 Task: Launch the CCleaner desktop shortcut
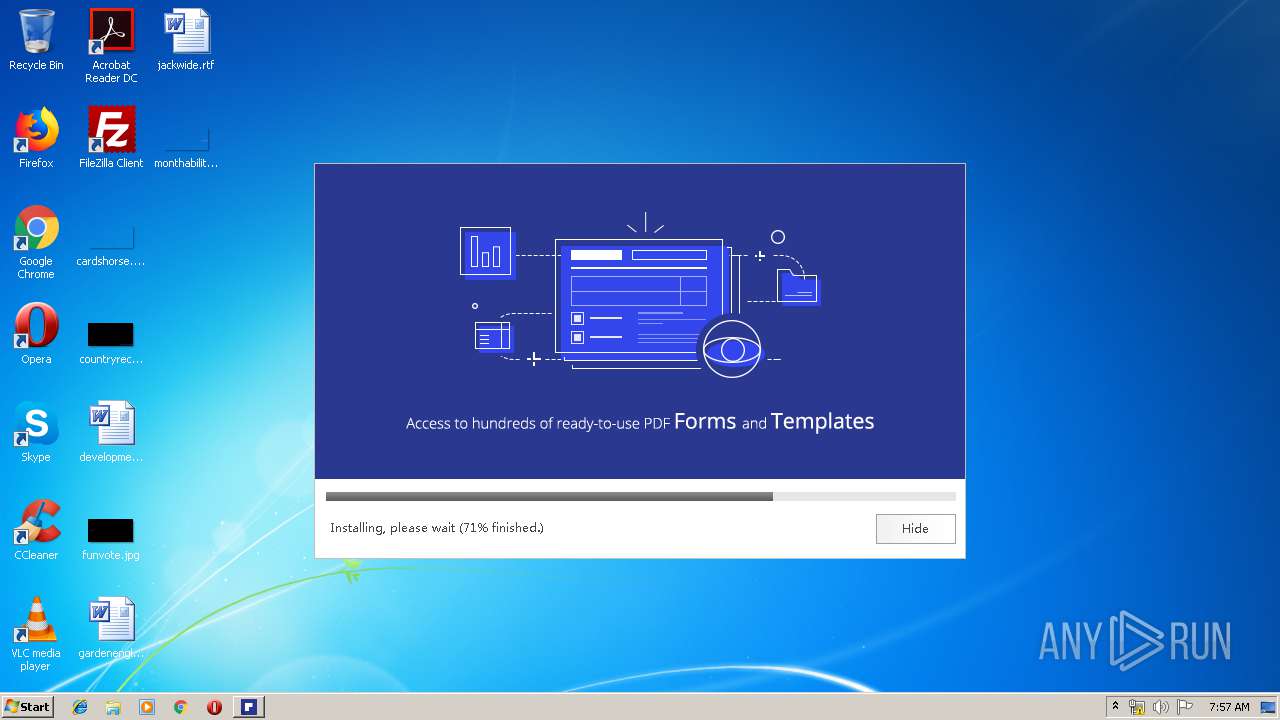36,530
